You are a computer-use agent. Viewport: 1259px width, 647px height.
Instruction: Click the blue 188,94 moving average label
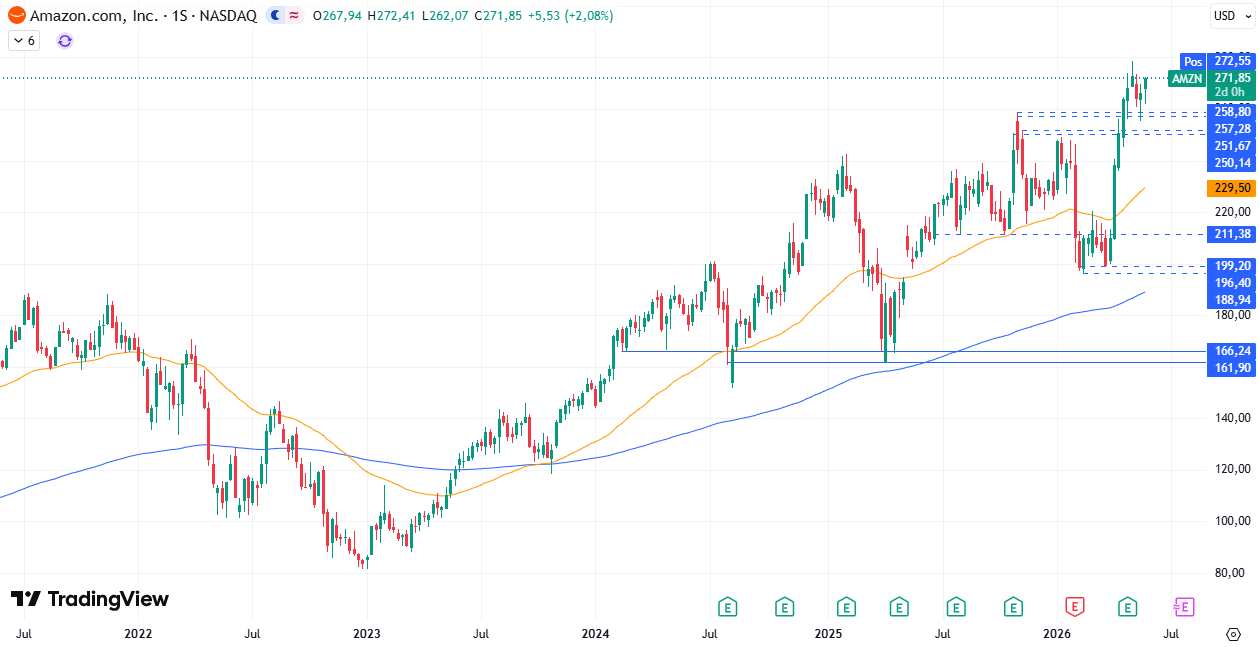click(1233, 300)
